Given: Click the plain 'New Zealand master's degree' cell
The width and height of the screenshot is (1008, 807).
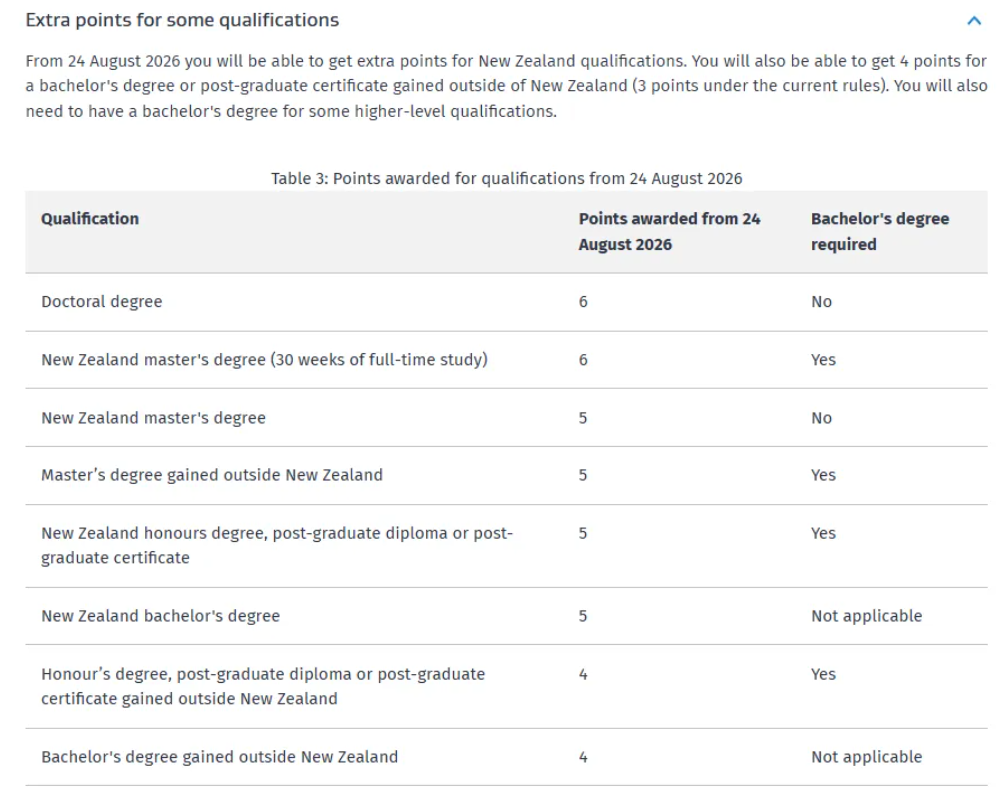Looking at the screenshot, I should pyautogui.click(x=153, y=418).
